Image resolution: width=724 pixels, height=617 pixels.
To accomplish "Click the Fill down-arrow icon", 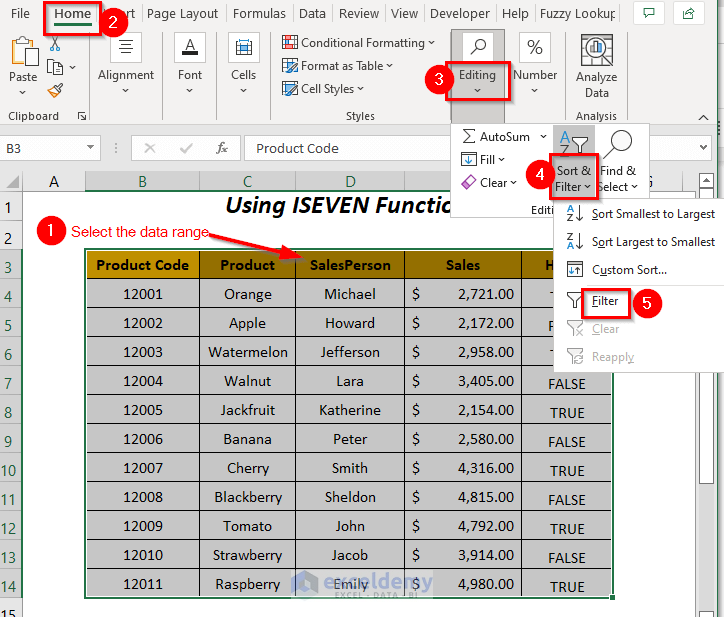I will coord(469,159).
